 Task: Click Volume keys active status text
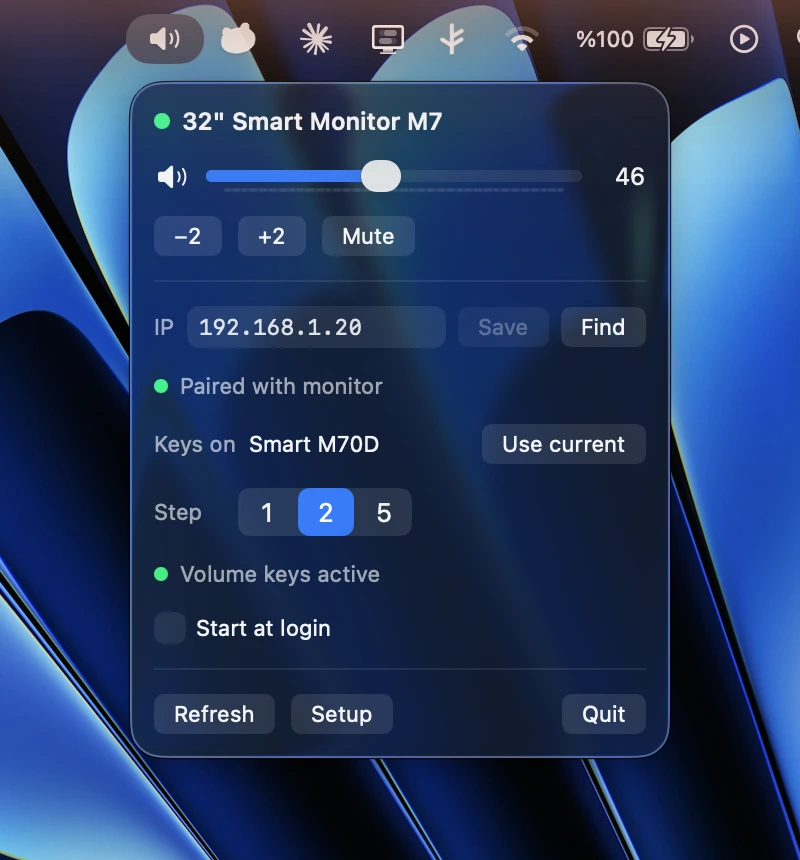pyautogui.click(x=280, y=574)
